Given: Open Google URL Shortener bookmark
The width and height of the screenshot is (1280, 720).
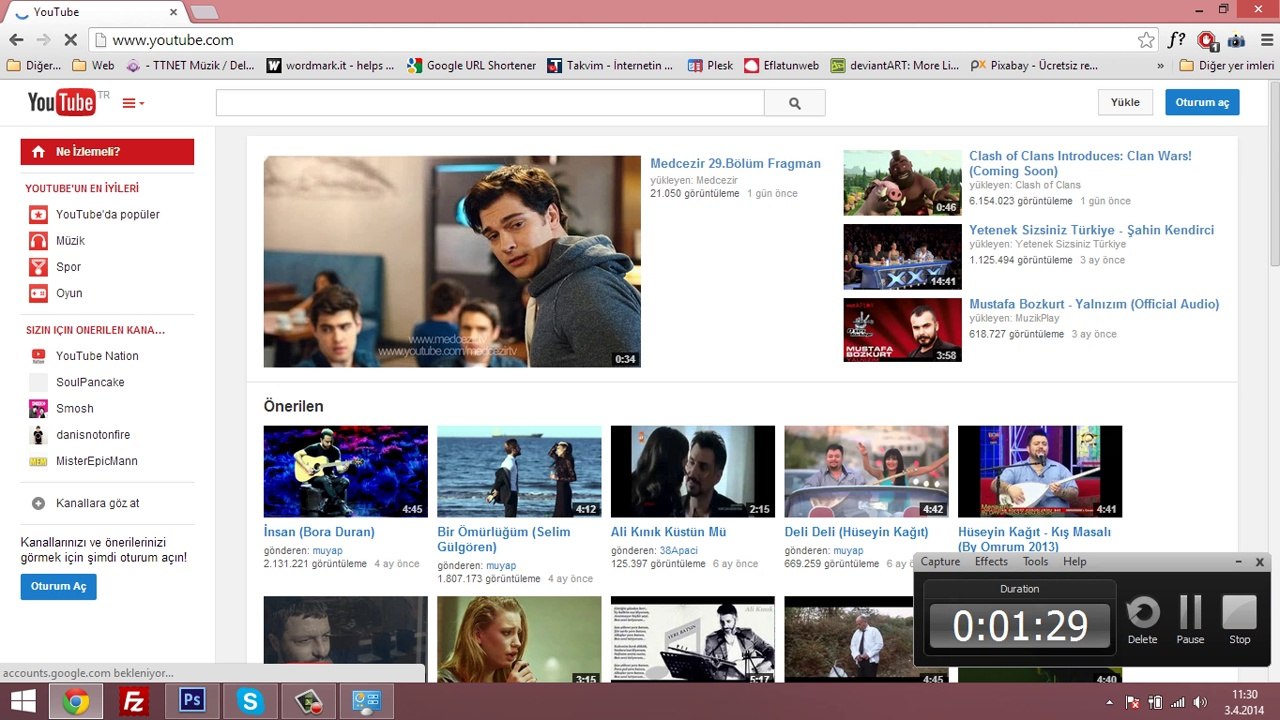Looking at the screenshot, I should pyautogui.click(x=472, y=66).
